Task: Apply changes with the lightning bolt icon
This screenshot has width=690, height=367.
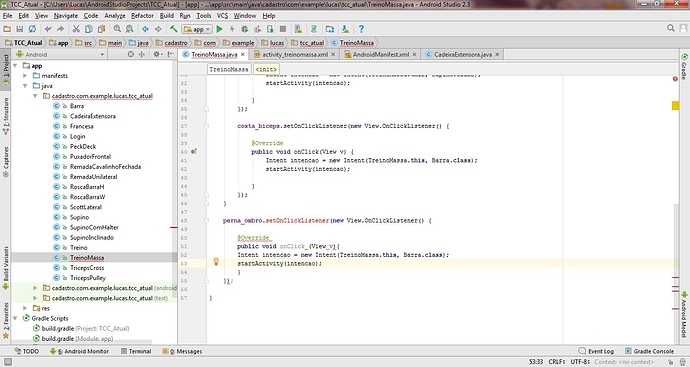Action: (x=232, y=29)
